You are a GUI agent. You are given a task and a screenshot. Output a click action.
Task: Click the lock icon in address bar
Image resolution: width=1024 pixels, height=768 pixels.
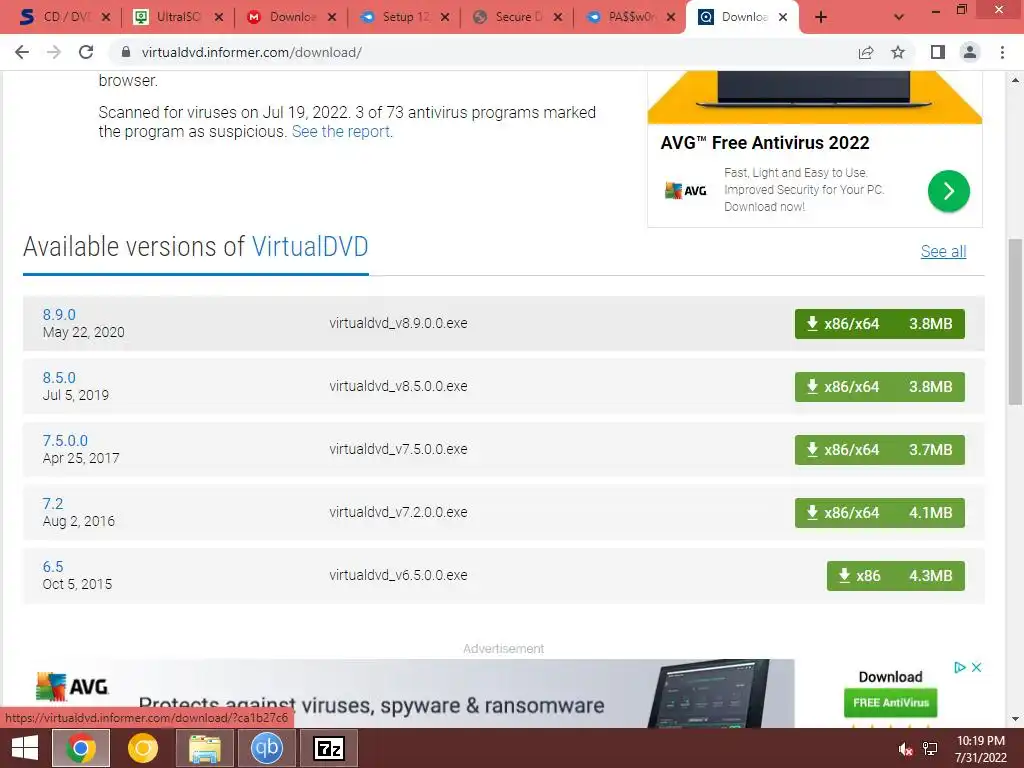click(126, 52)
